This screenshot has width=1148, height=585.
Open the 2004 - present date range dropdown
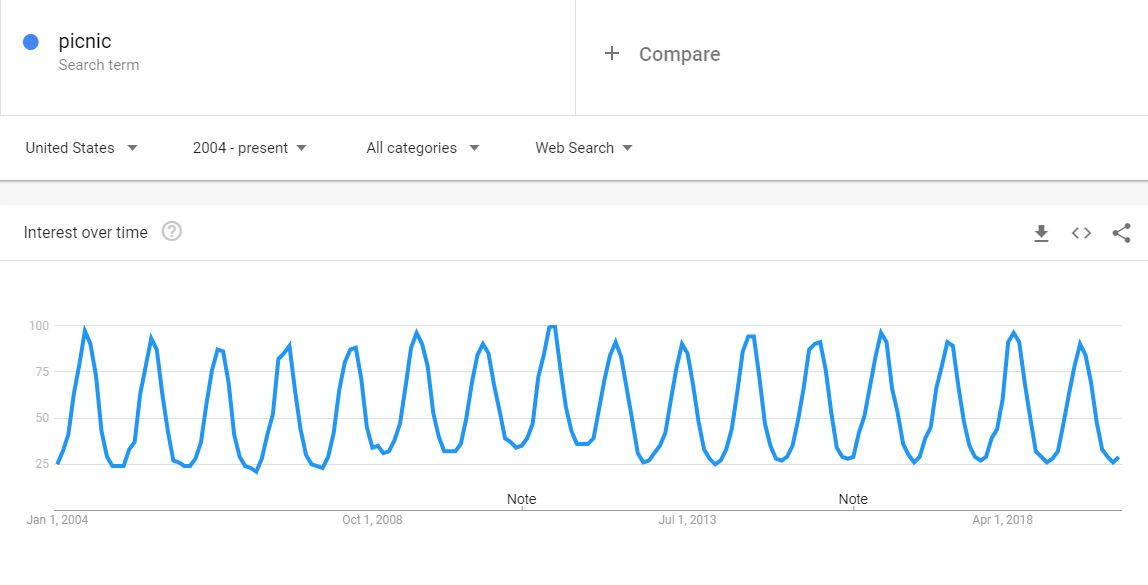point(250,148)
